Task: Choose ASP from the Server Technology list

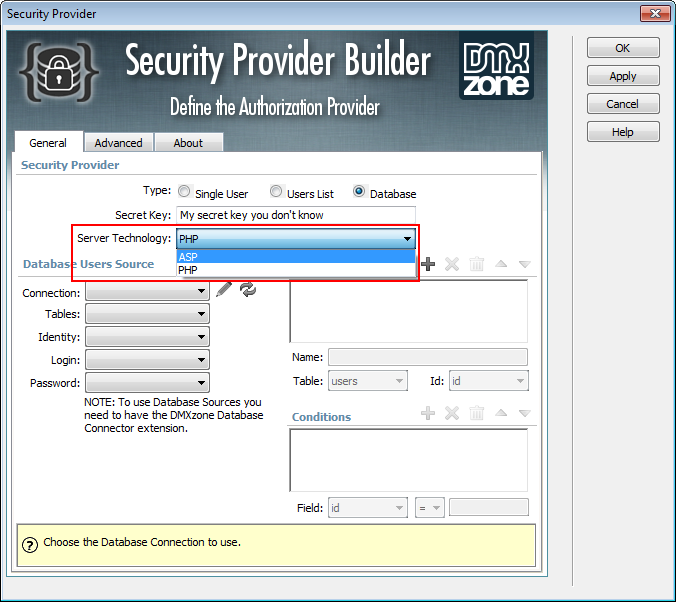Action: click(296, 257)
